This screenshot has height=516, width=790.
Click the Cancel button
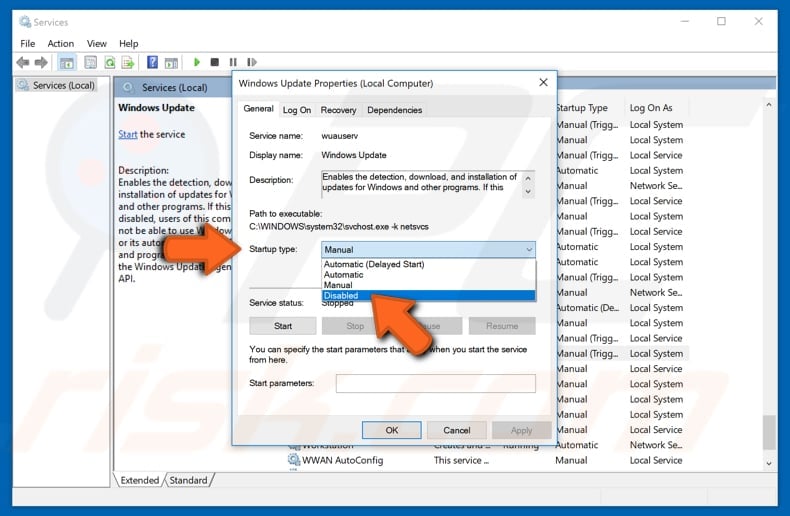coord(456,430)
